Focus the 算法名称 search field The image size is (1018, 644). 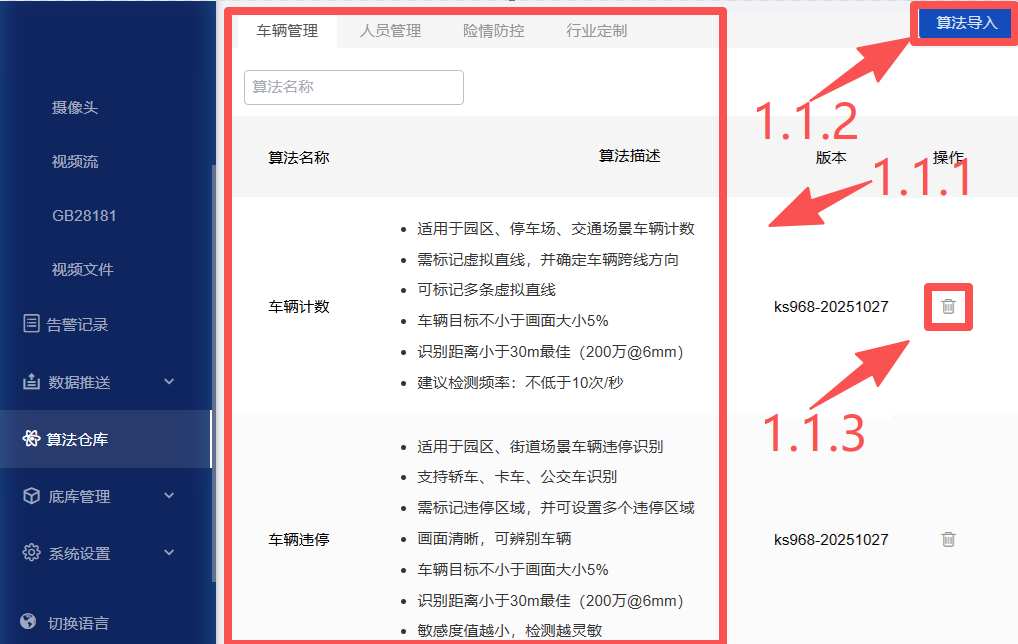point(353,87)
